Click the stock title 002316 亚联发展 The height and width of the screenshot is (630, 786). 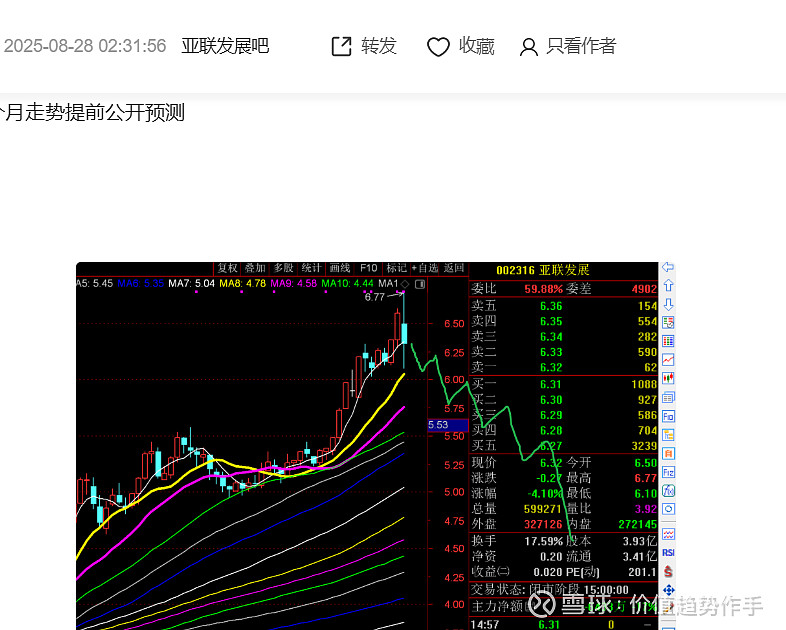542,270
